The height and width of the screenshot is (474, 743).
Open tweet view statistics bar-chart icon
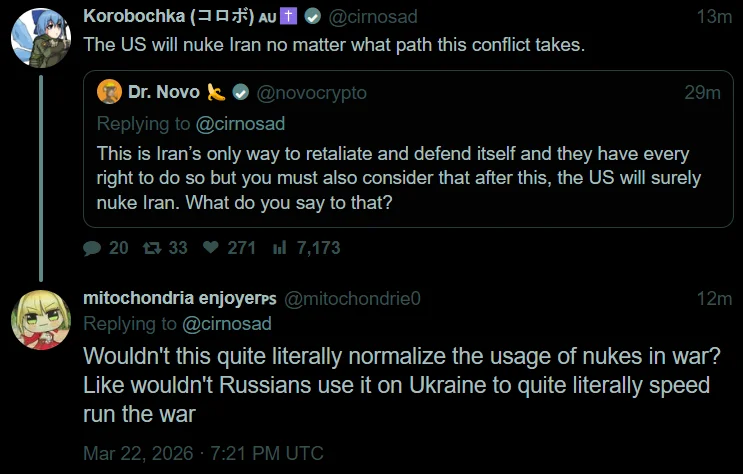(280, 247)
